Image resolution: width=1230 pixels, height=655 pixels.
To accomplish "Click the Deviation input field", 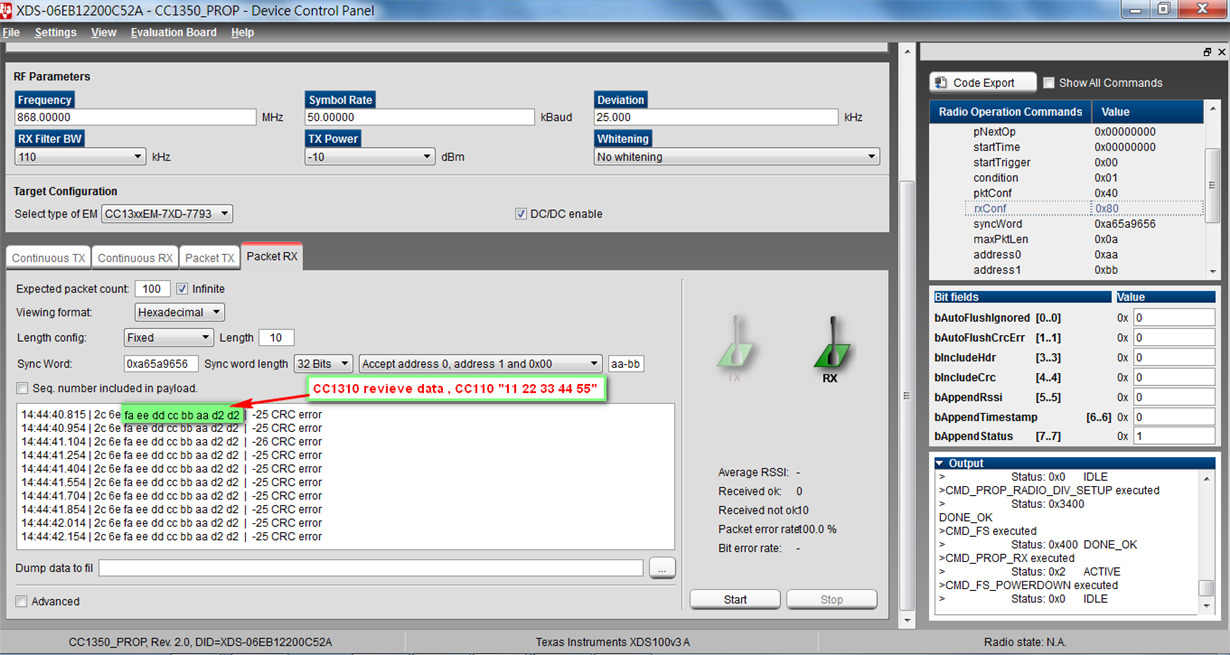I will pyautogui.click(x=716, y=117).
